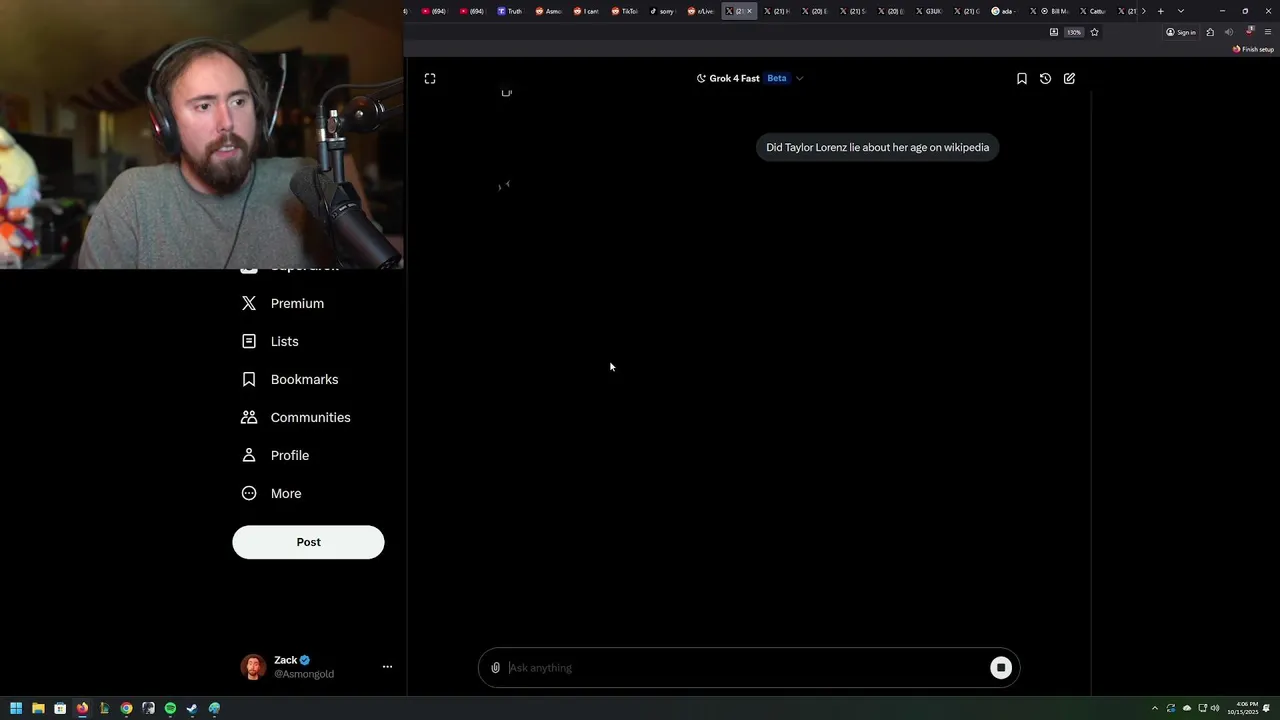Open the list-all-tabs dropdown arrow
This screenshot has height=720, width=1280.
[x=1181, y=11]
